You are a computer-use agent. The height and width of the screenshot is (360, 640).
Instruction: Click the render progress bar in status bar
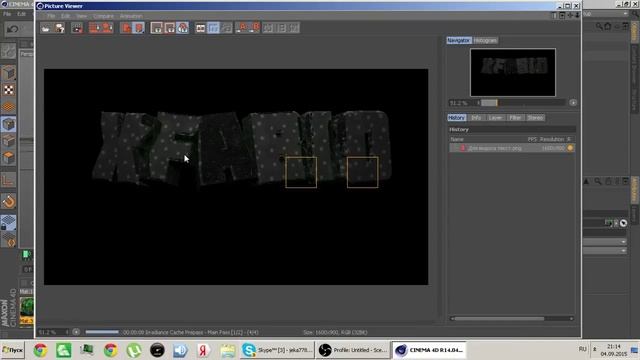tap(102, 332)
